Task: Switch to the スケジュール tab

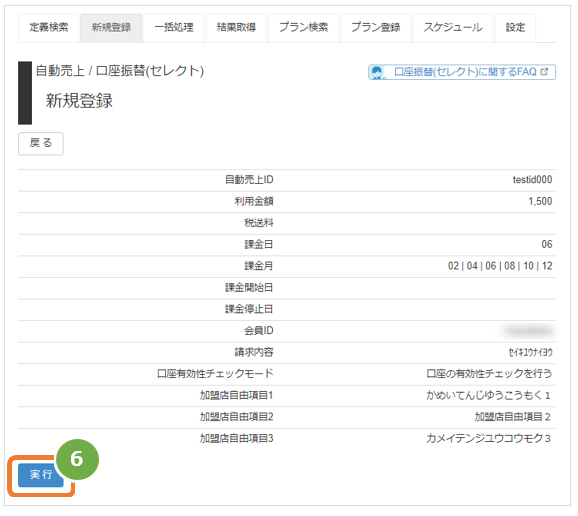Action: [453, 28]
